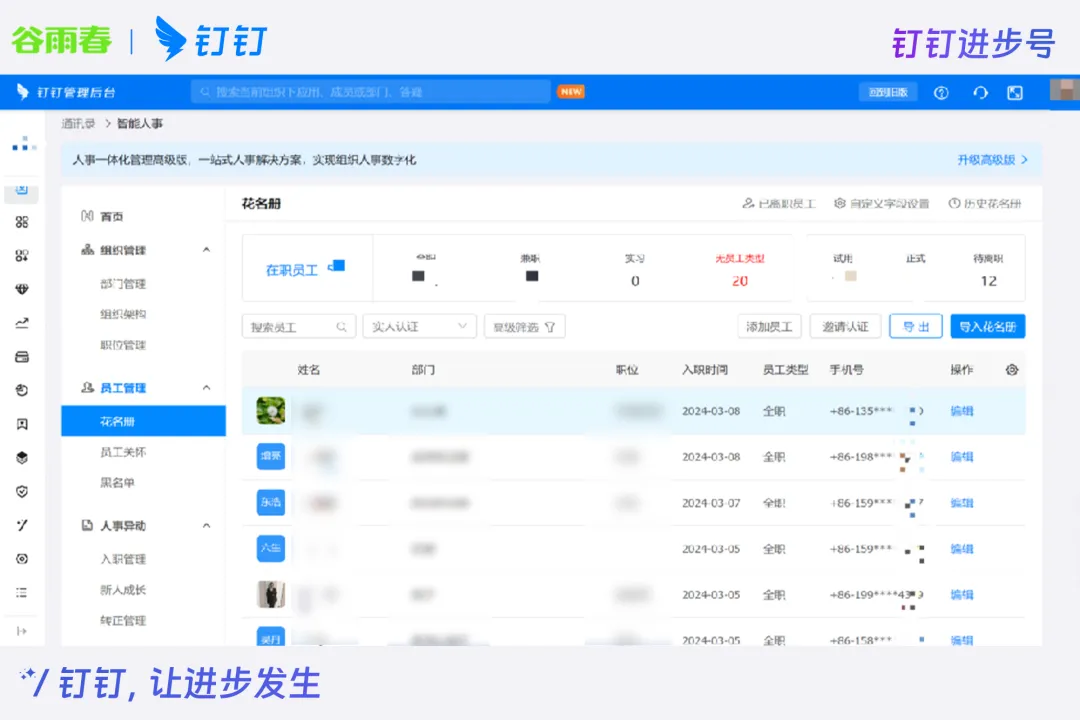
Task: Open the 实人认证 dropdown filter
Action: (x=419, y=327)
